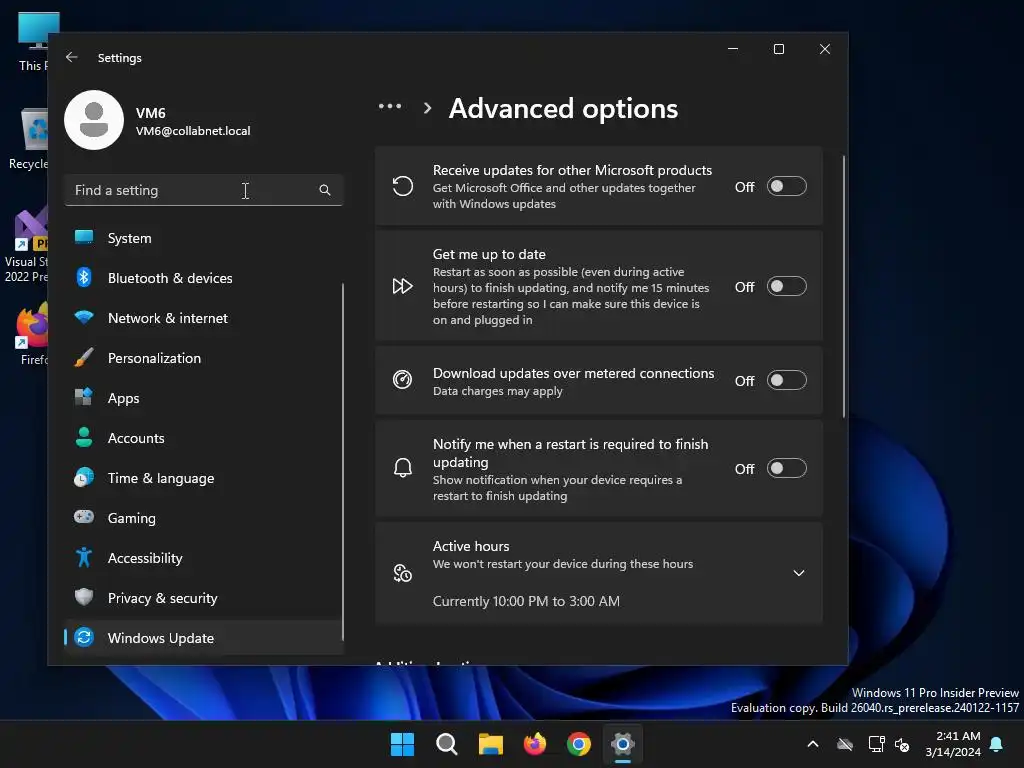
Task: Click the muted volume tray icon
Action: point(903,744)
